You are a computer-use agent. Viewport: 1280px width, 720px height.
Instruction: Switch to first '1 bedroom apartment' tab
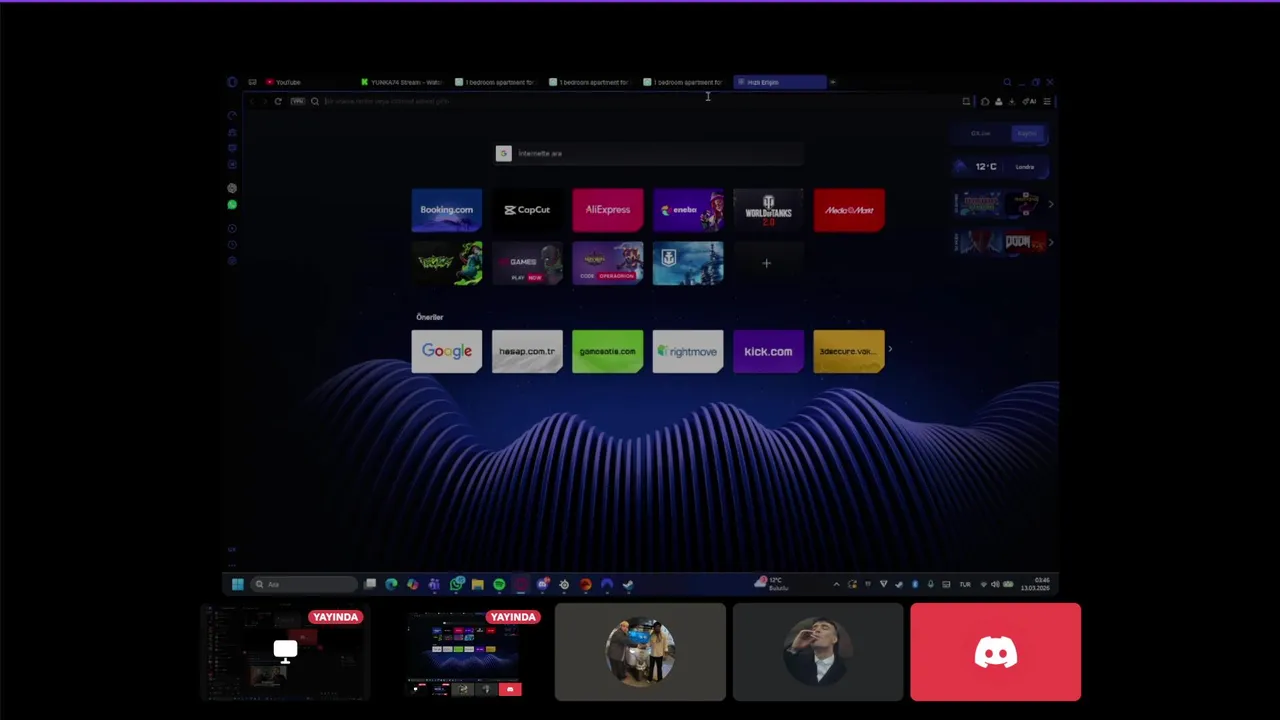pos(496,82)
